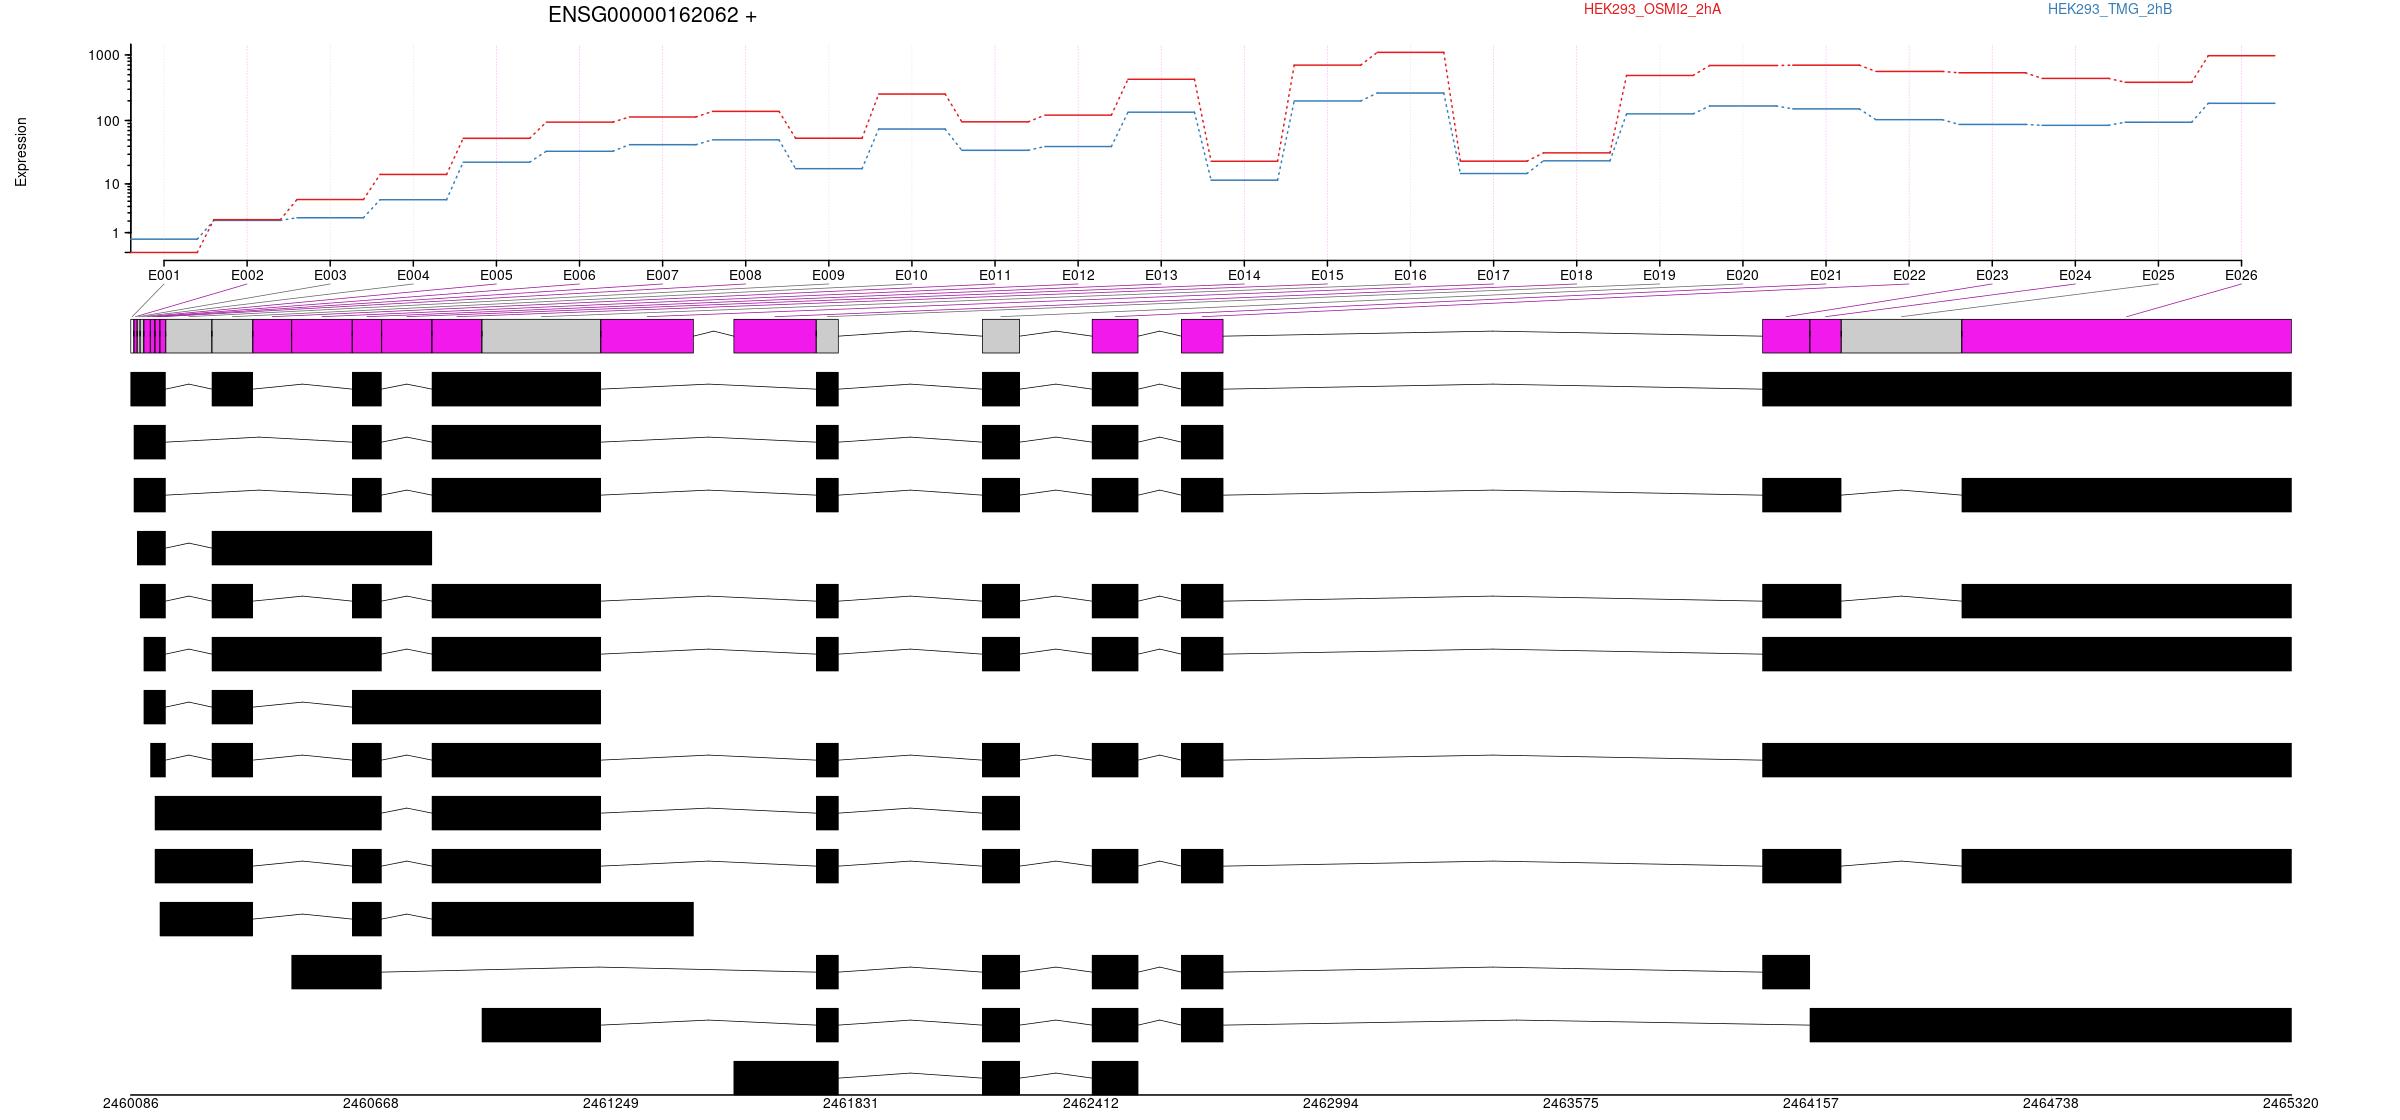Screen dimensions: 2400x1120
Task: Click genomic coordinate 2461249
Action: click(610, 1103)
